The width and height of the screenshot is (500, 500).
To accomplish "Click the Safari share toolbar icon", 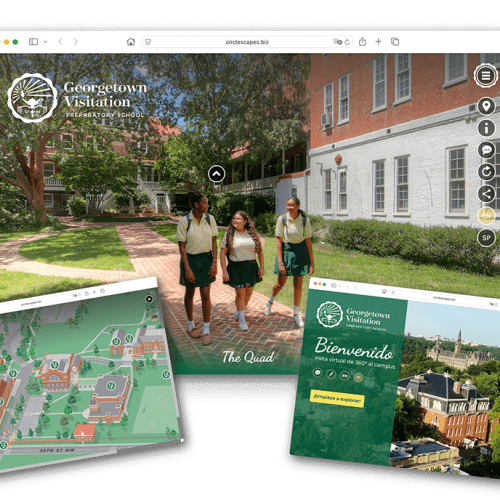I will [x=362, y=42].
